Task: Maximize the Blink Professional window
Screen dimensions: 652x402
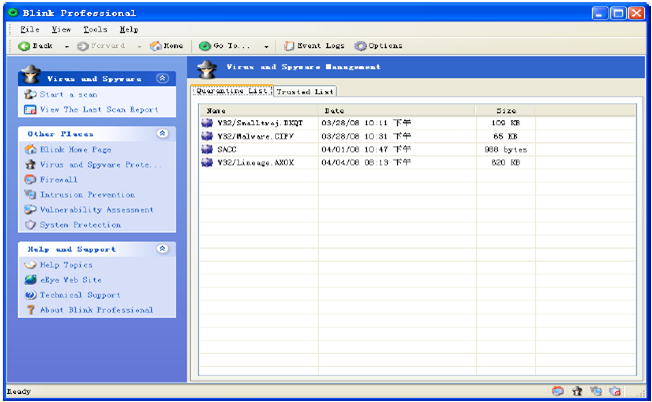Action: [618, 13]
